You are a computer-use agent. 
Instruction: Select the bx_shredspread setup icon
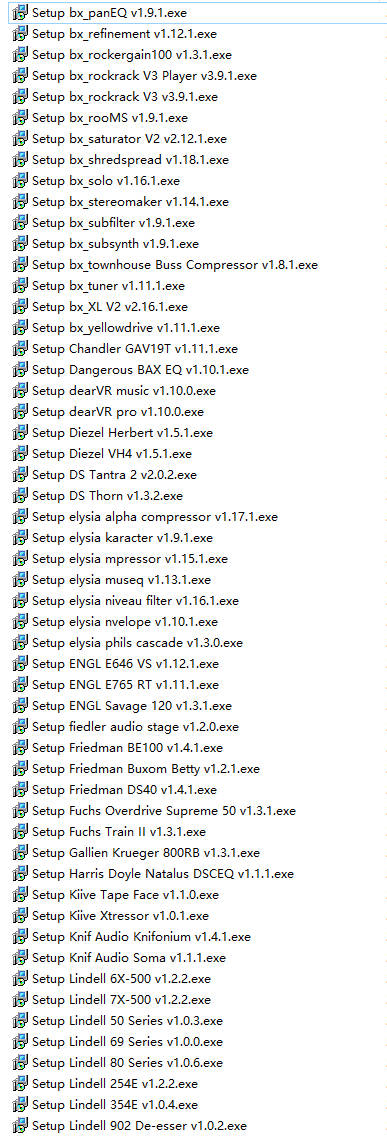click(20, 160)
